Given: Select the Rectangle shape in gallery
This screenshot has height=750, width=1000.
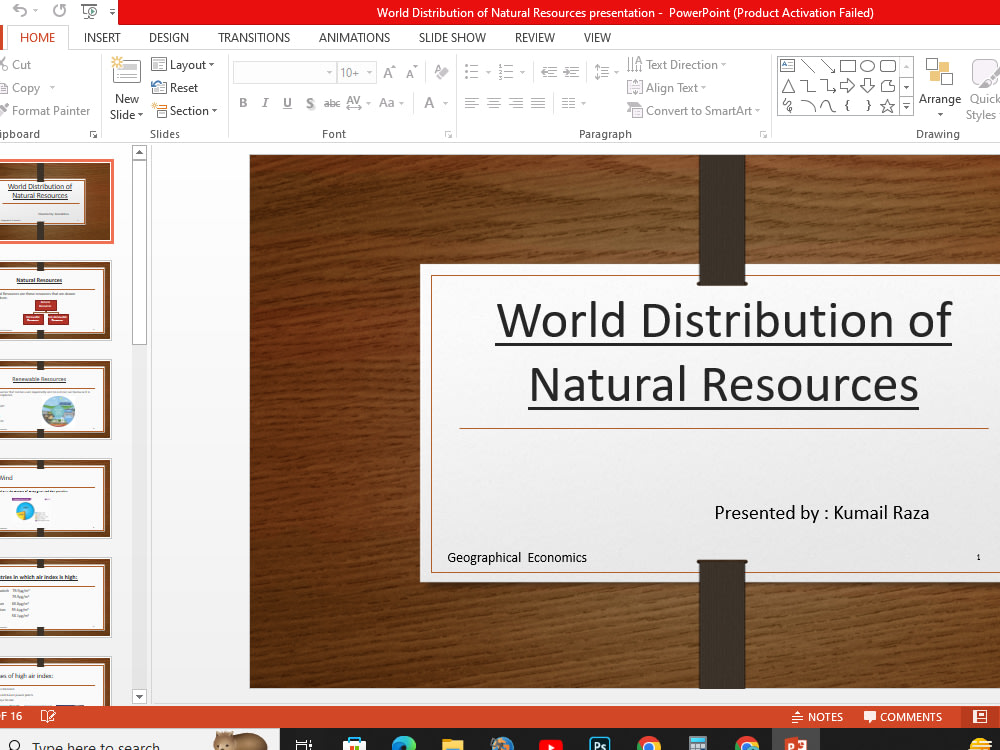Looking at the screenshot, I should (848, 66).
